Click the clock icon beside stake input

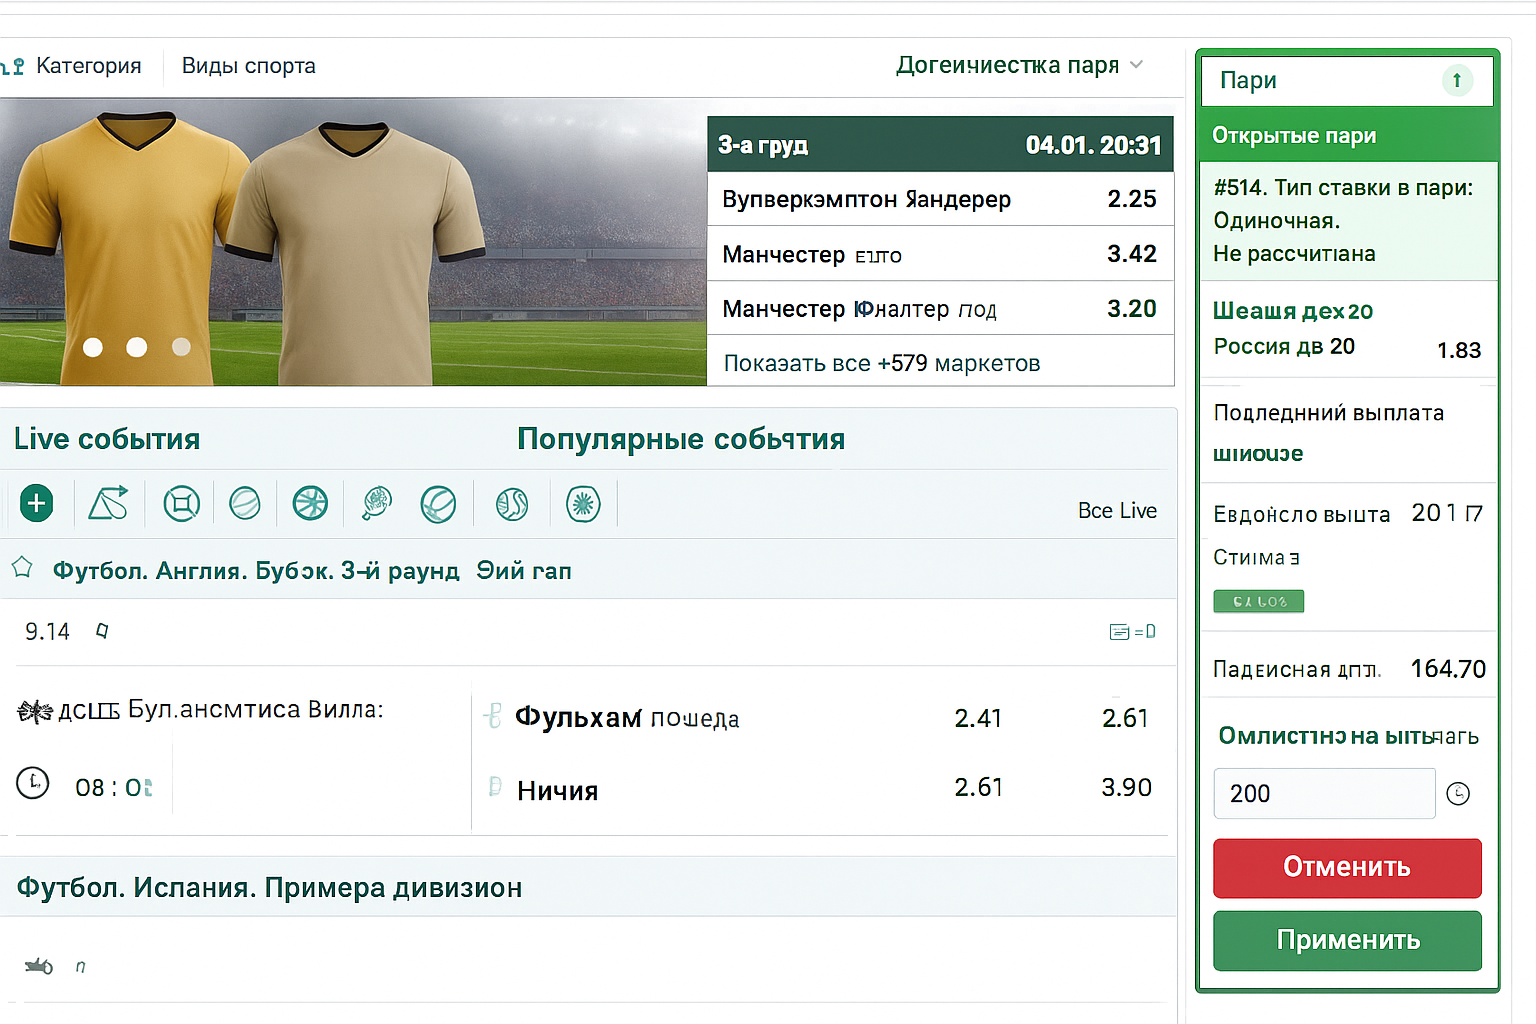(1458, 794)
